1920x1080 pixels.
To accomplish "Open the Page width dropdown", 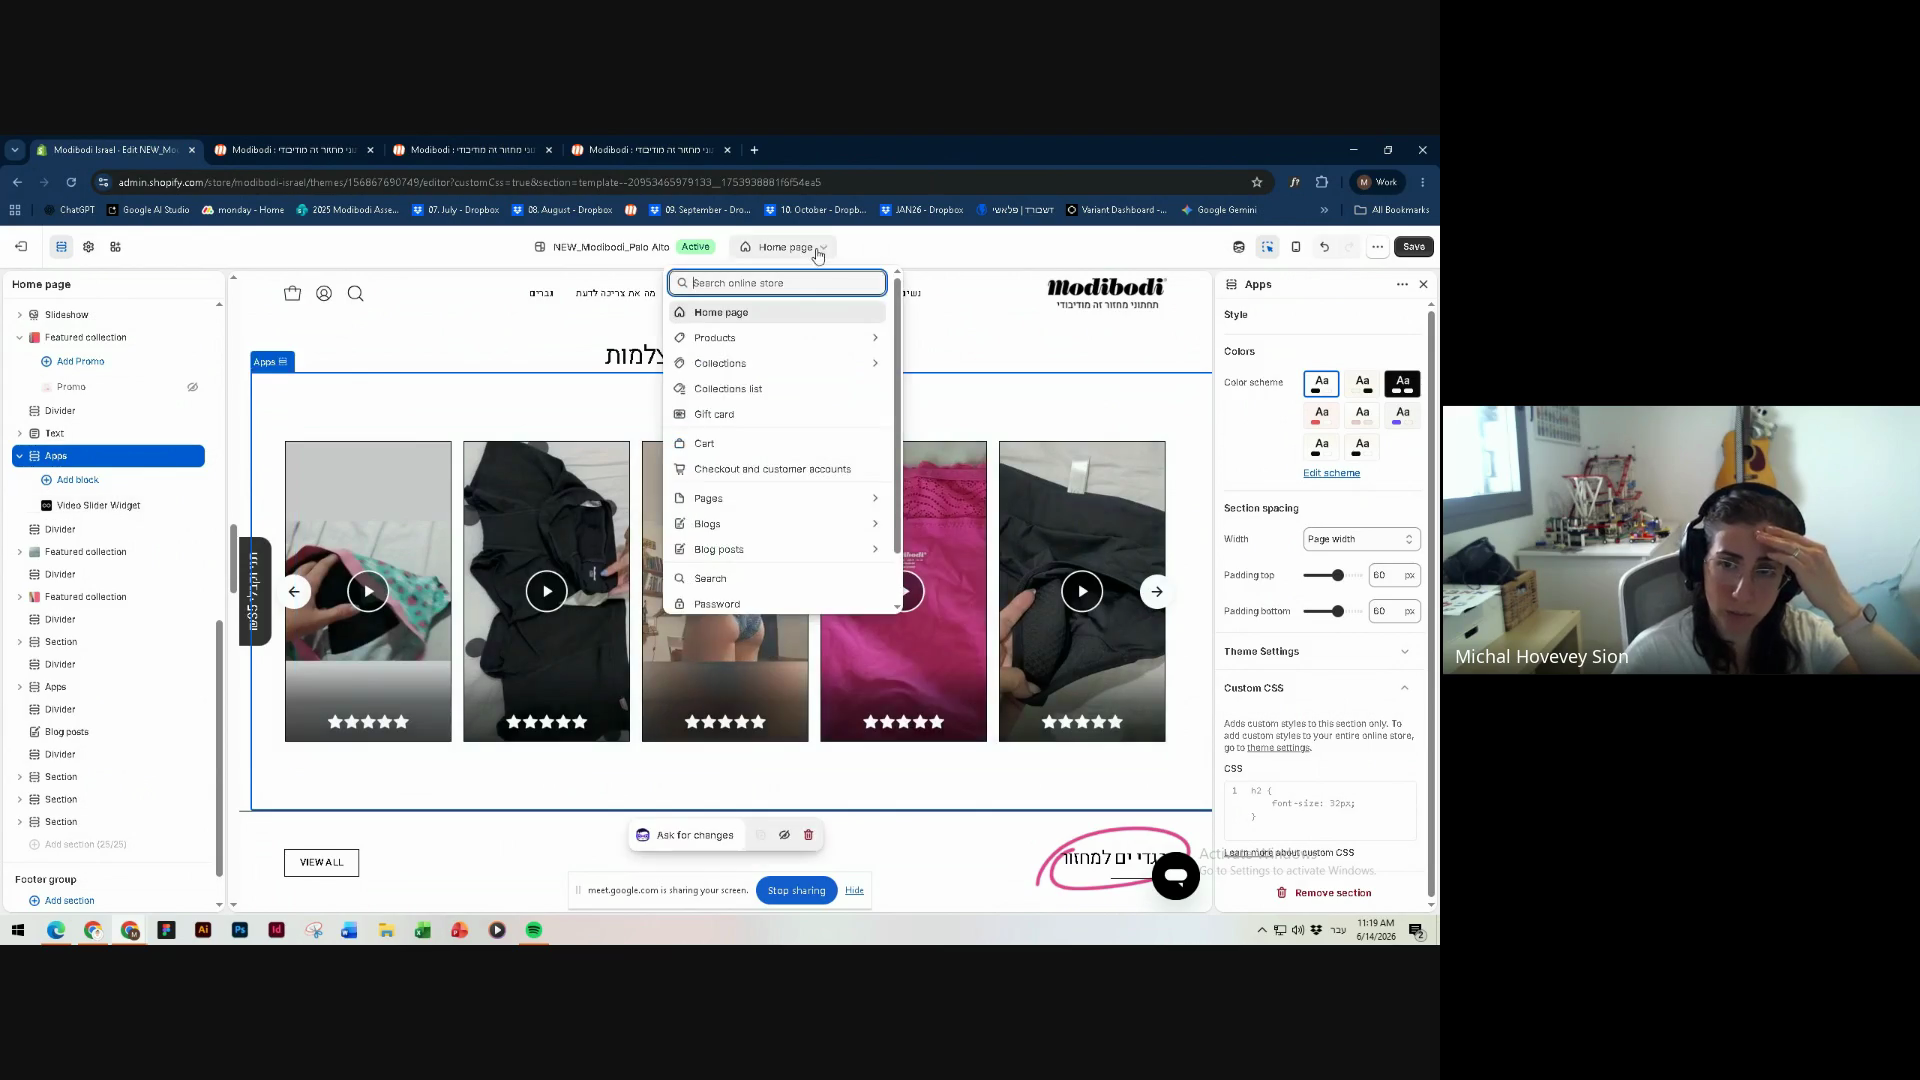I will [x=1361, y=539].
